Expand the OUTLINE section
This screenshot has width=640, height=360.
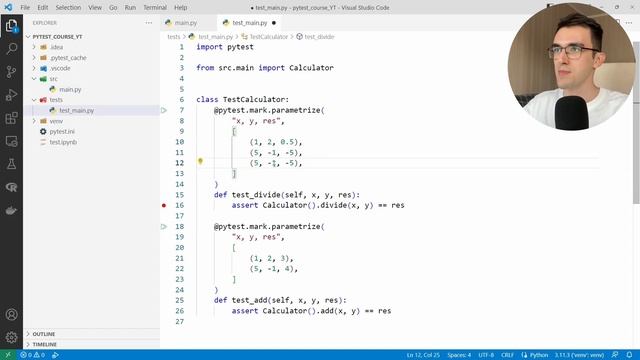[x=43, y=334]
